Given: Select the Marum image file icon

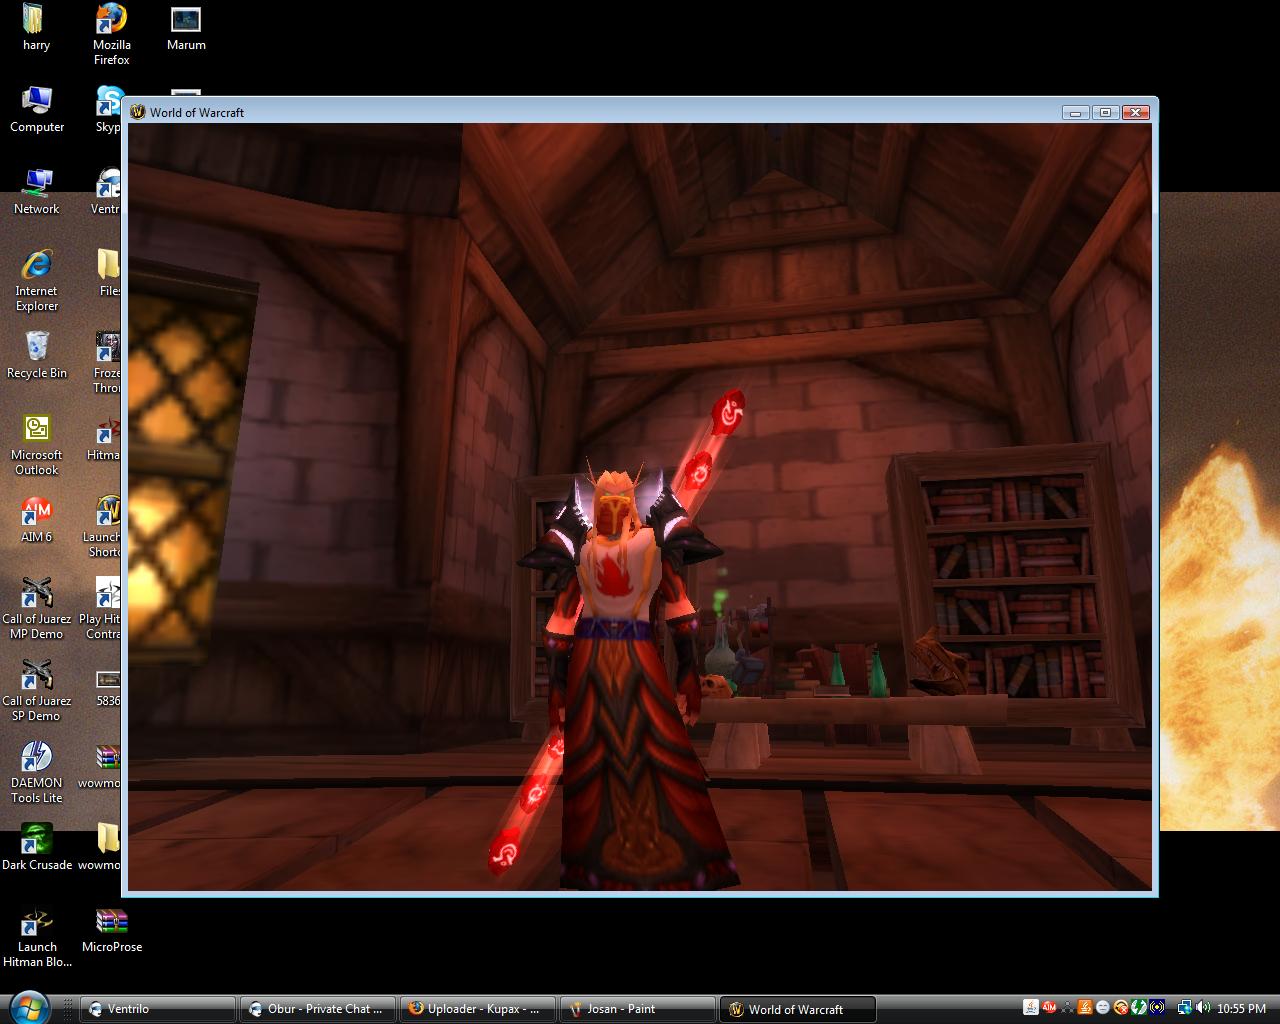Looking at the screenshot, I should [186, 27].
